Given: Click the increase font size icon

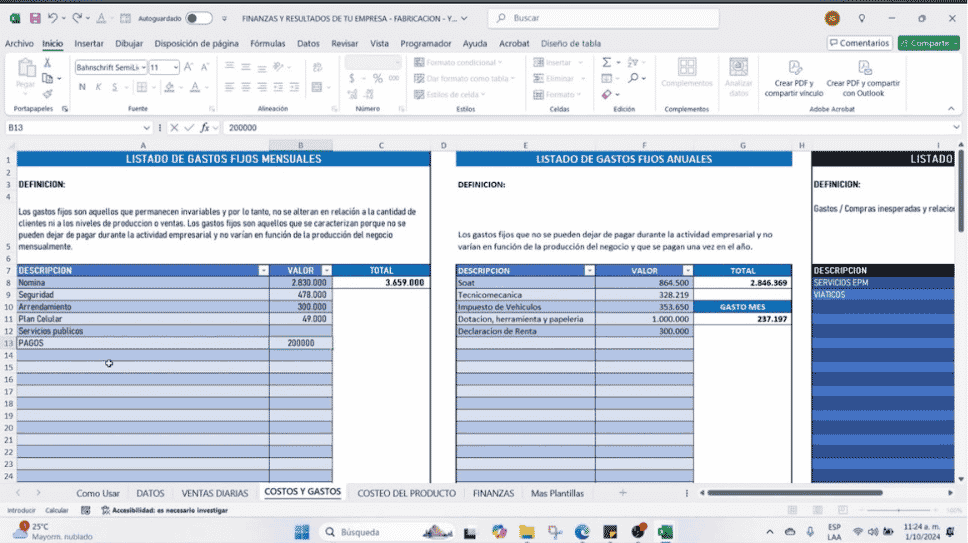Looking at the screenshot, I should (x=189, y=67).
